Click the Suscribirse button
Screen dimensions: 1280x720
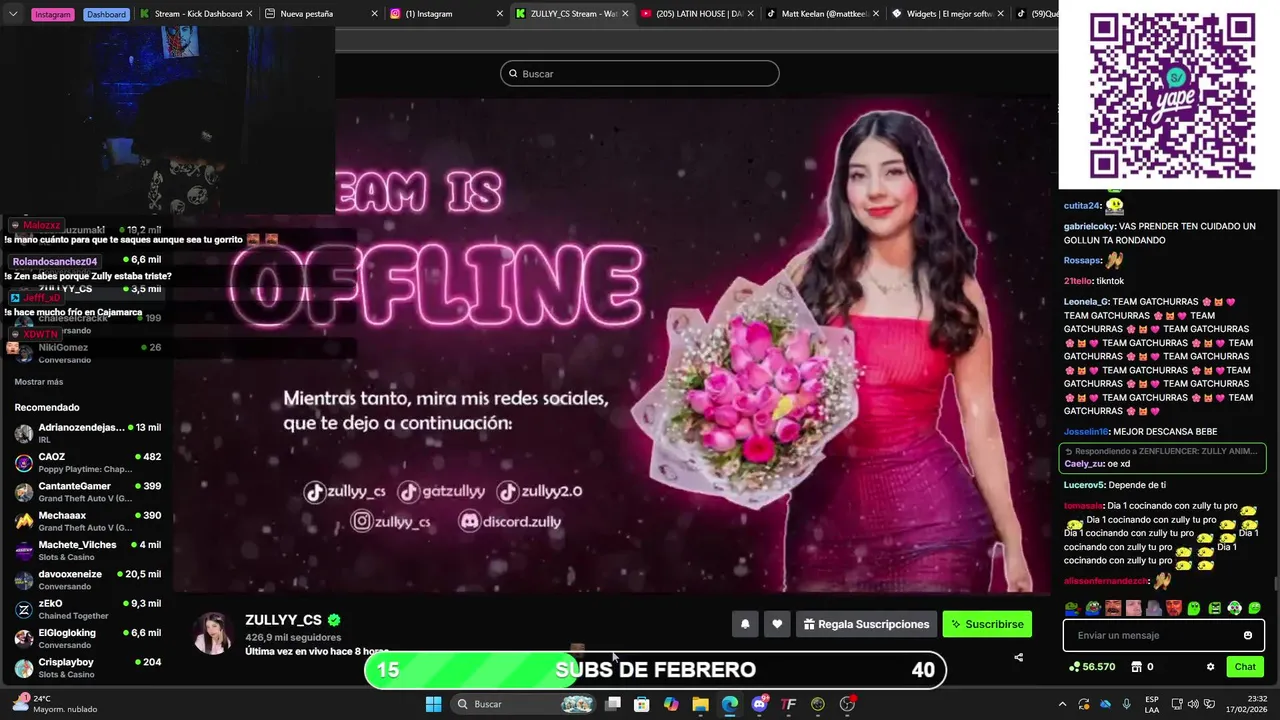click(987, 624)
